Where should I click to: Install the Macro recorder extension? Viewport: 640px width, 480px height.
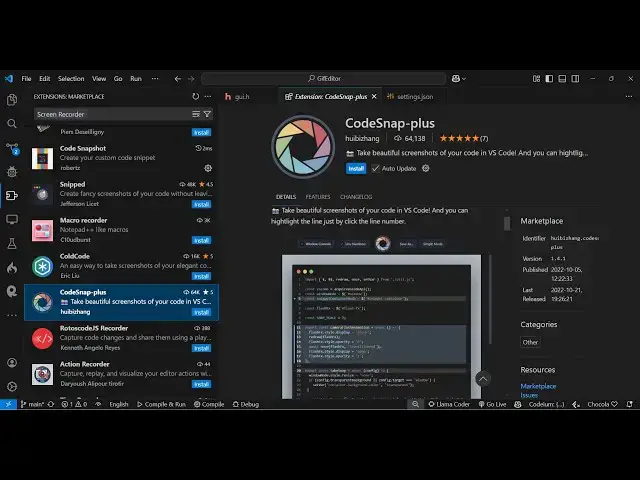tap(202, 240)
